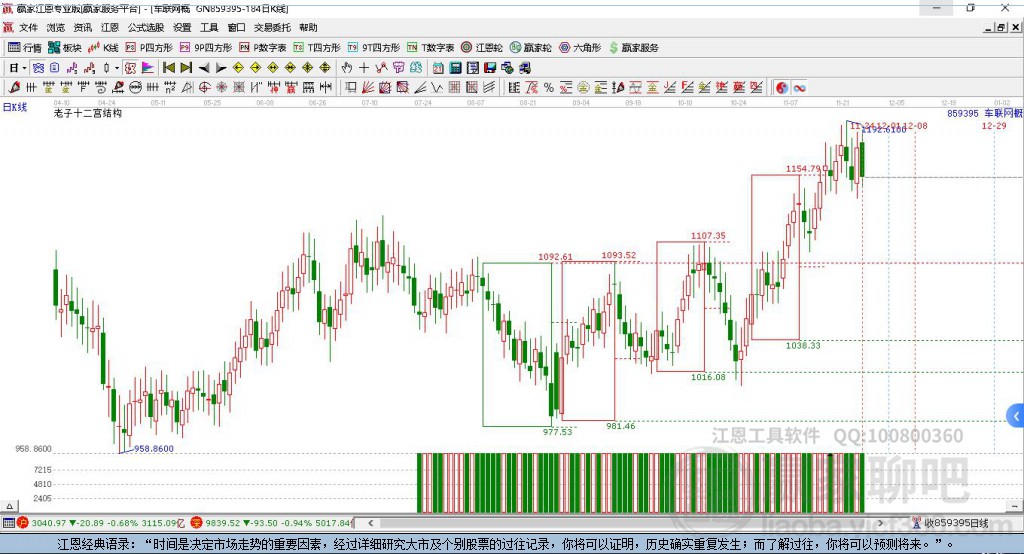Click the black right arrow icon
Viewport: 1024px width, 554px height.
click(x=221, y=68)
